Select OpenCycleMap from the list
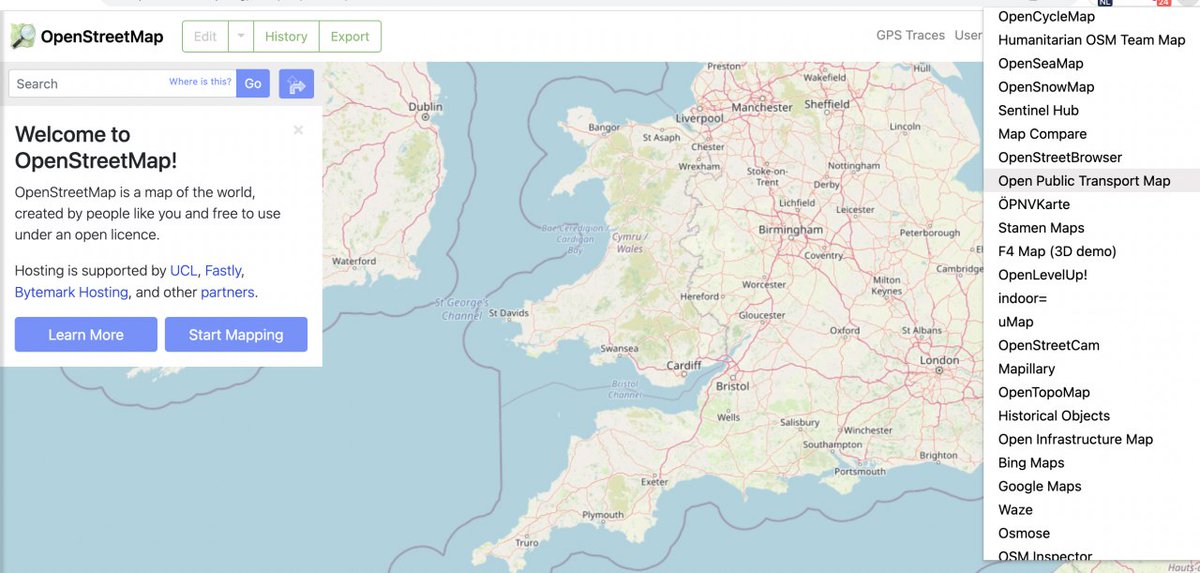 [1092, 17]
